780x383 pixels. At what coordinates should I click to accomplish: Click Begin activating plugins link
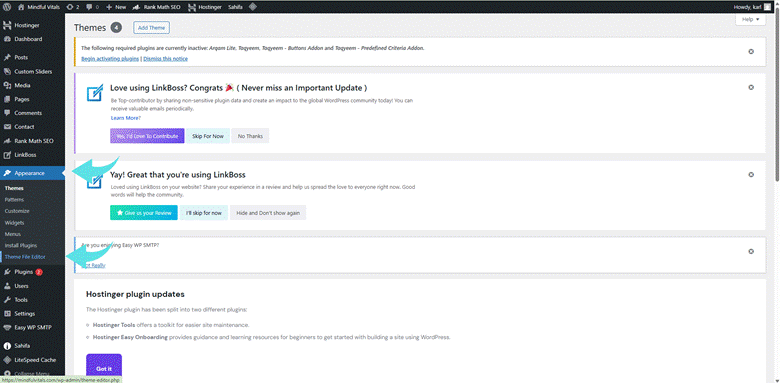click(x=110, y=59)
